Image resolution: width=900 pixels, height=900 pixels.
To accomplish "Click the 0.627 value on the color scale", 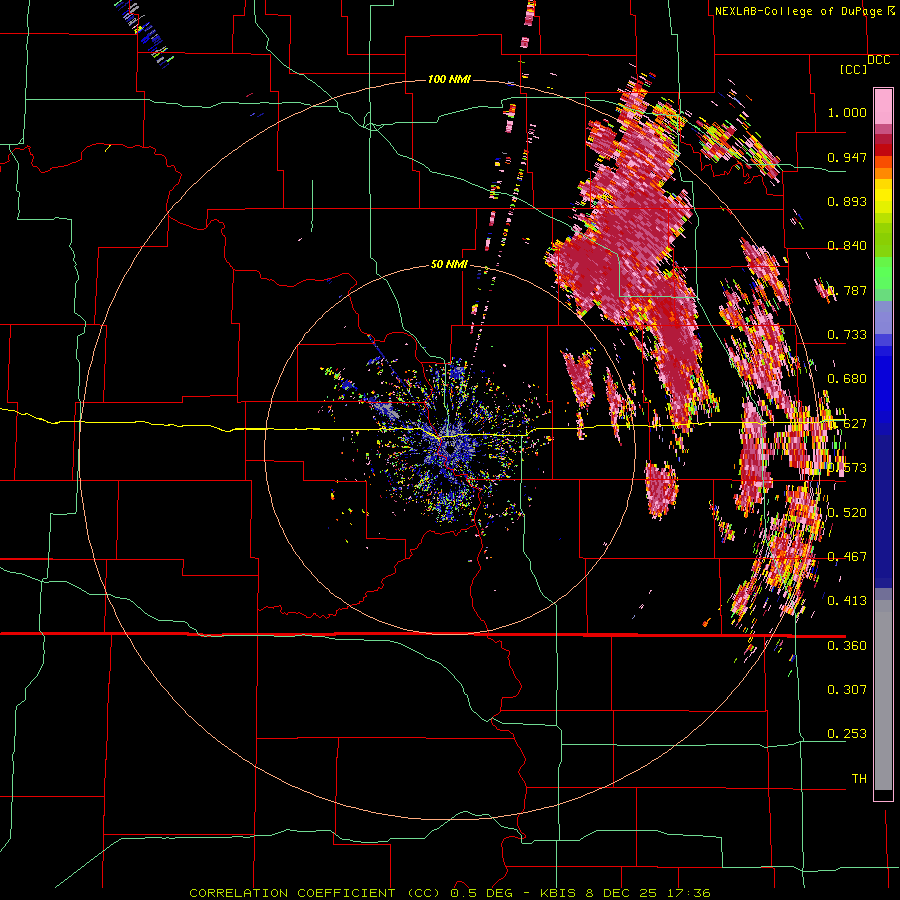I will pyautogui.click(x=847, y=424).
